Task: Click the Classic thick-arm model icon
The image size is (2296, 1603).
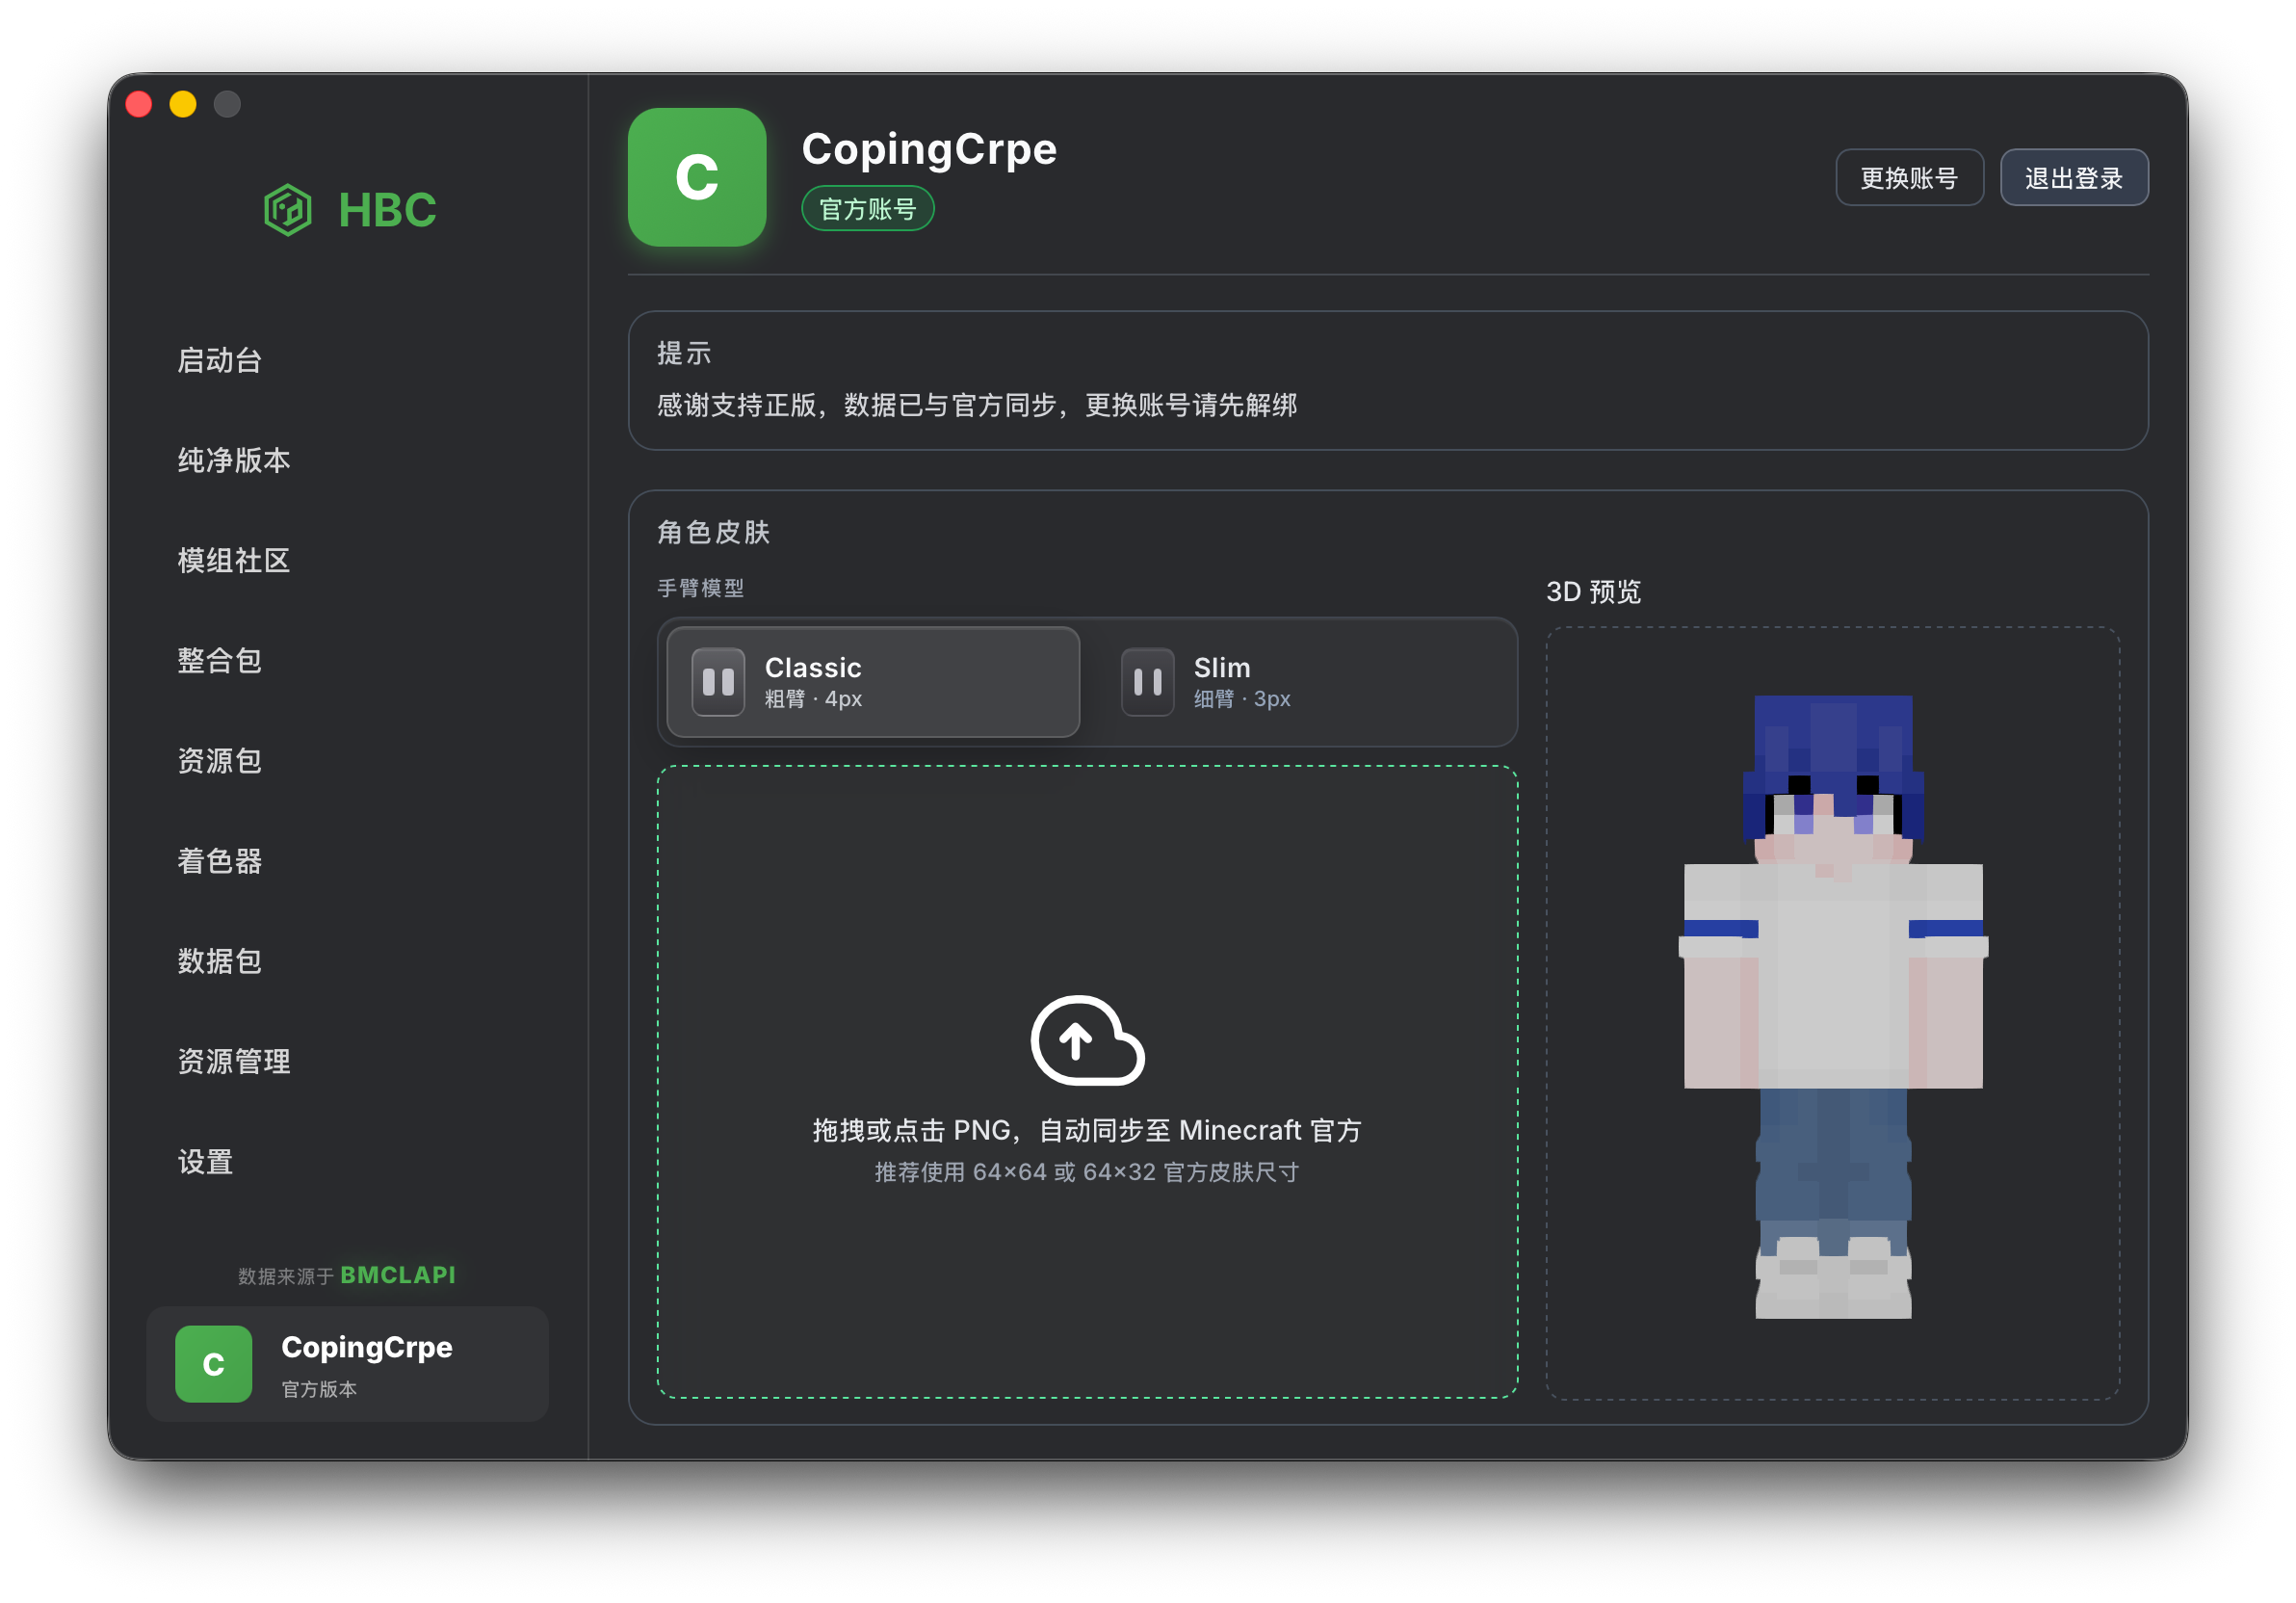Action: pos(718,682)
